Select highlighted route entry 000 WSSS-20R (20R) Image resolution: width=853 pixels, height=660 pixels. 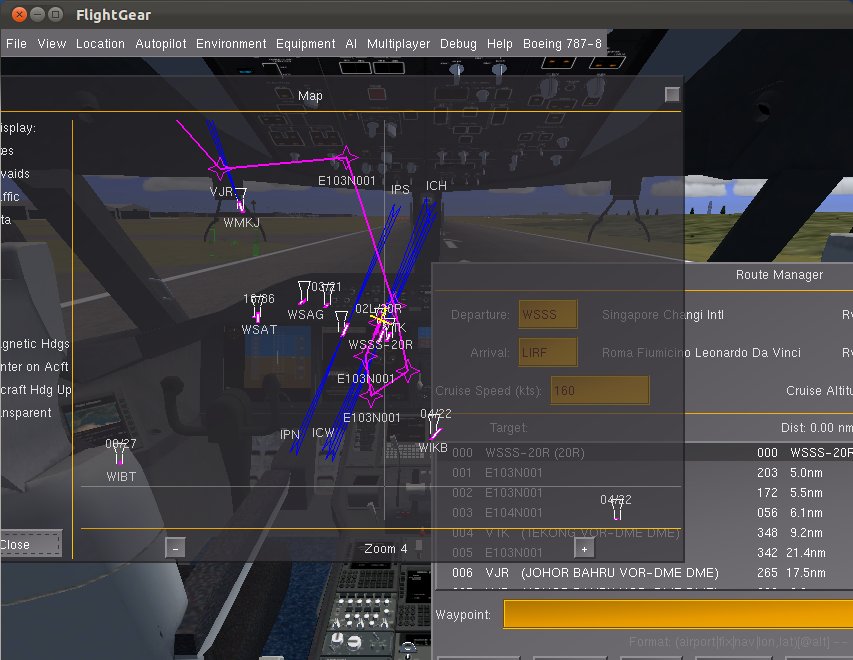pos(646,452)
